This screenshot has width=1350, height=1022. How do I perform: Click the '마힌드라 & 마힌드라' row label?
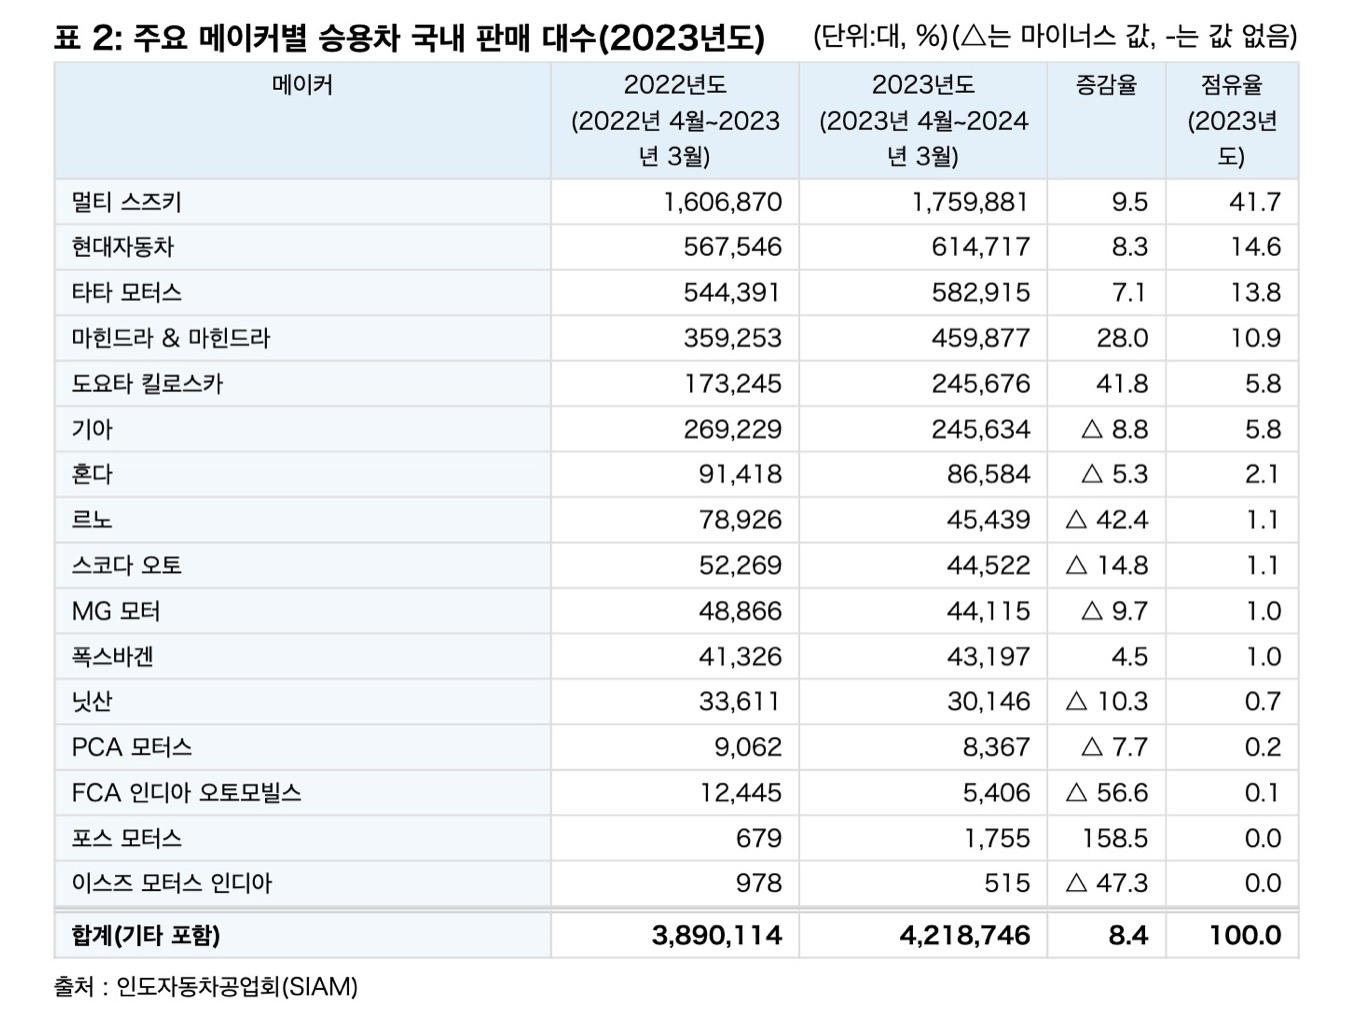coord(171,338)
